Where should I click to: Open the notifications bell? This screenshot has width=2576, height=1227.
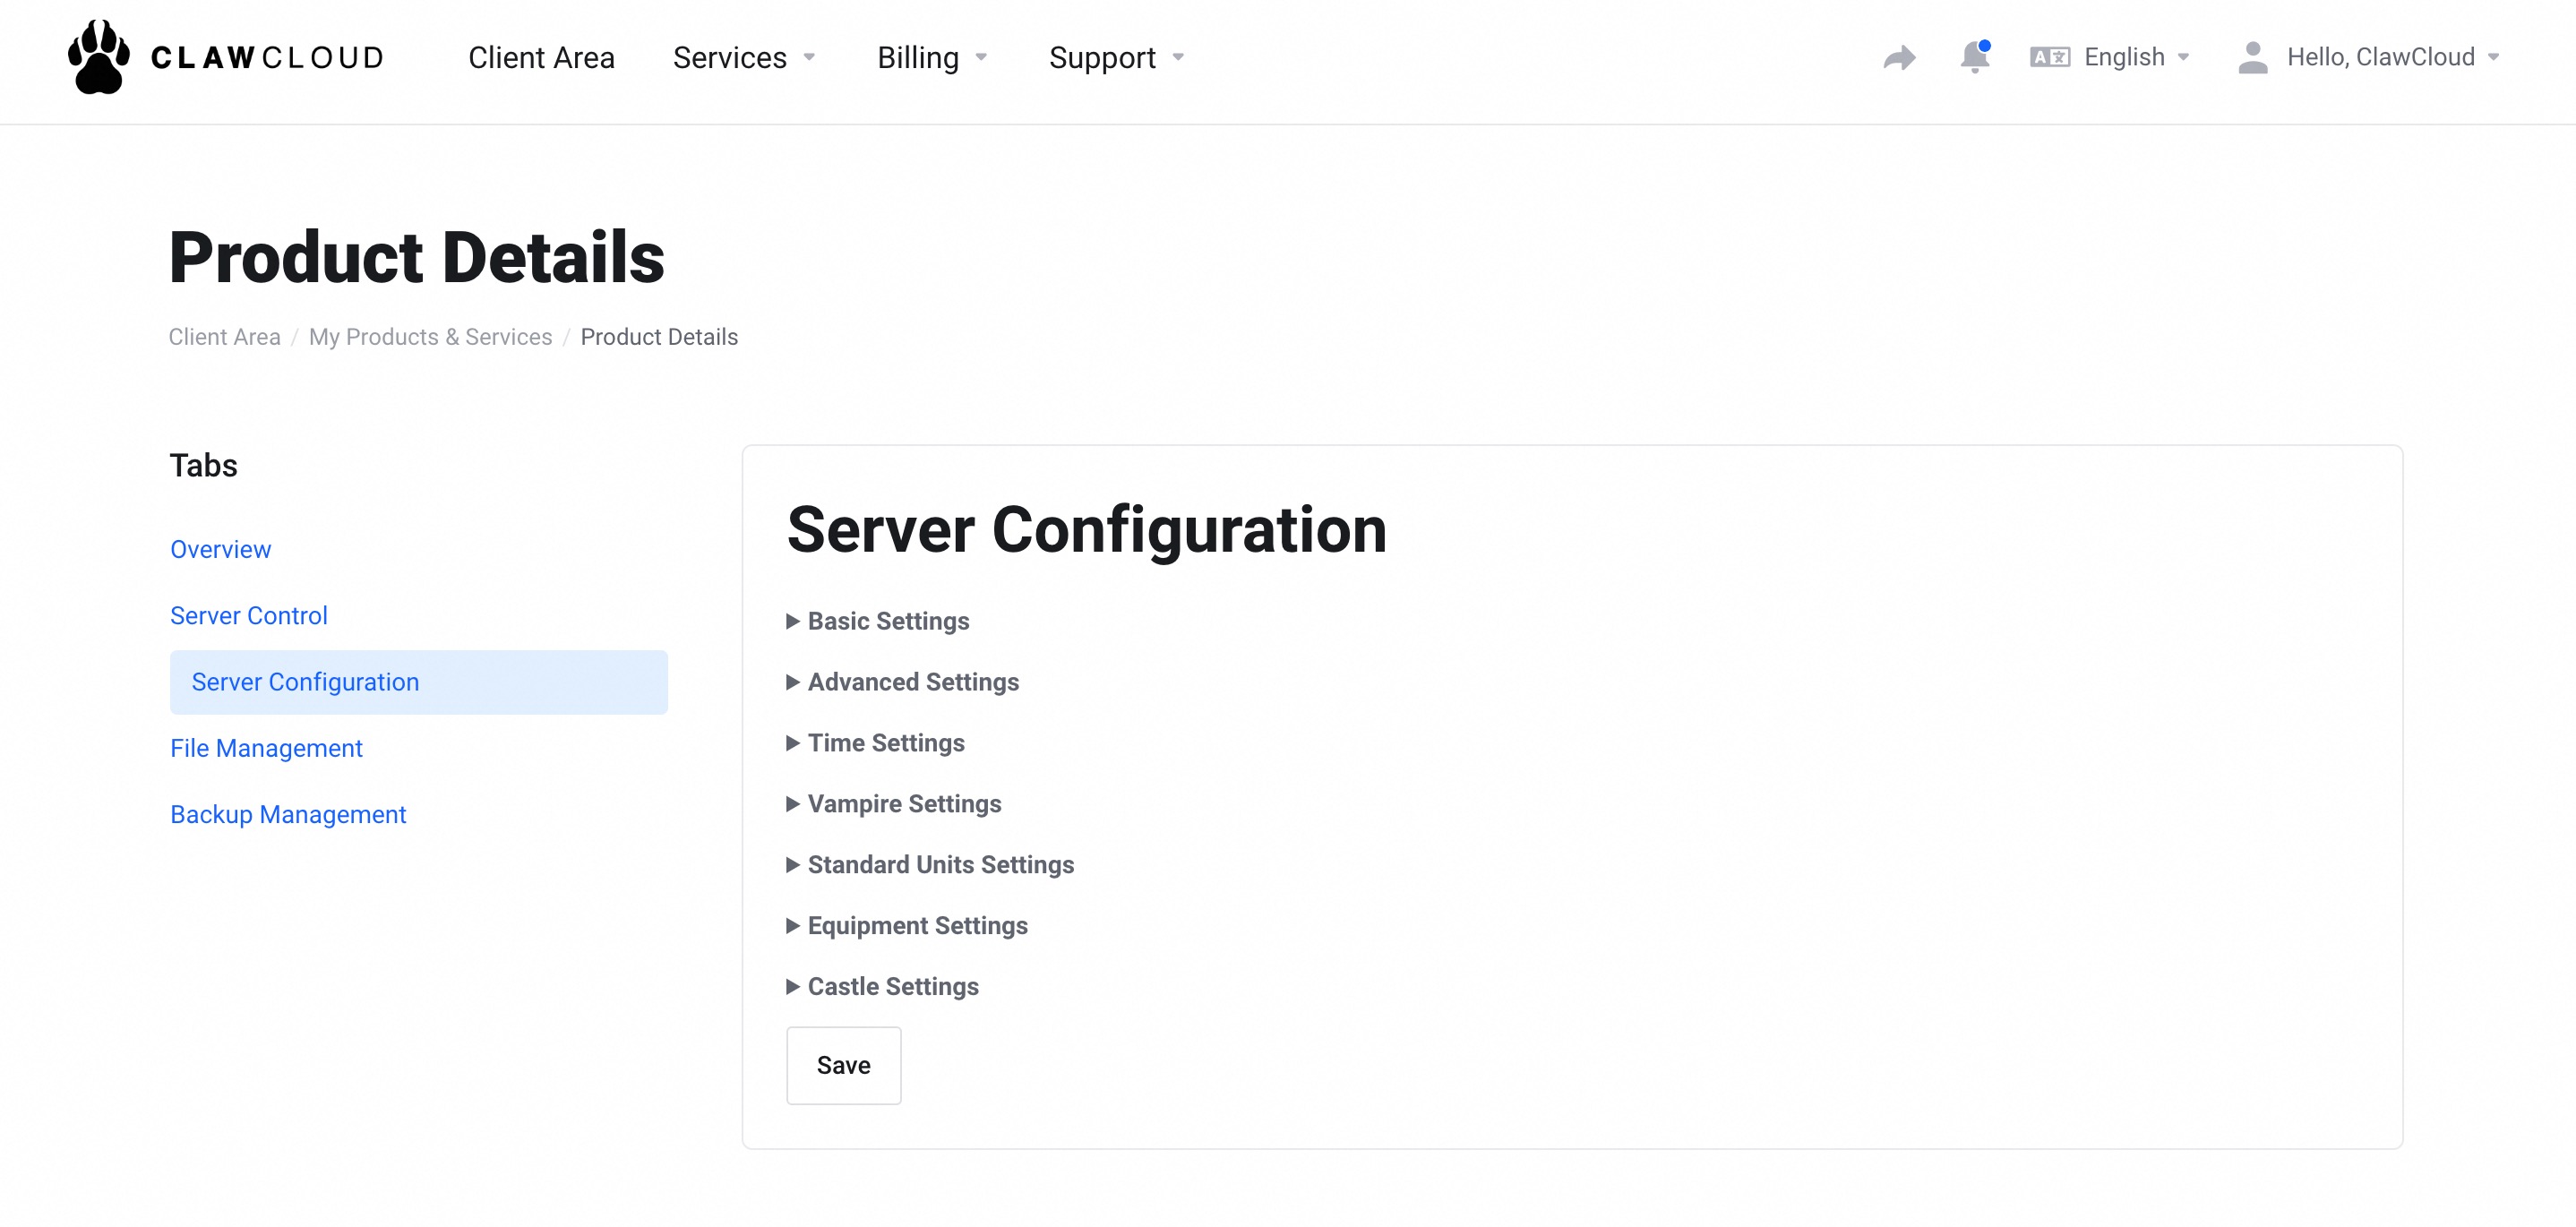point(1973,57)
